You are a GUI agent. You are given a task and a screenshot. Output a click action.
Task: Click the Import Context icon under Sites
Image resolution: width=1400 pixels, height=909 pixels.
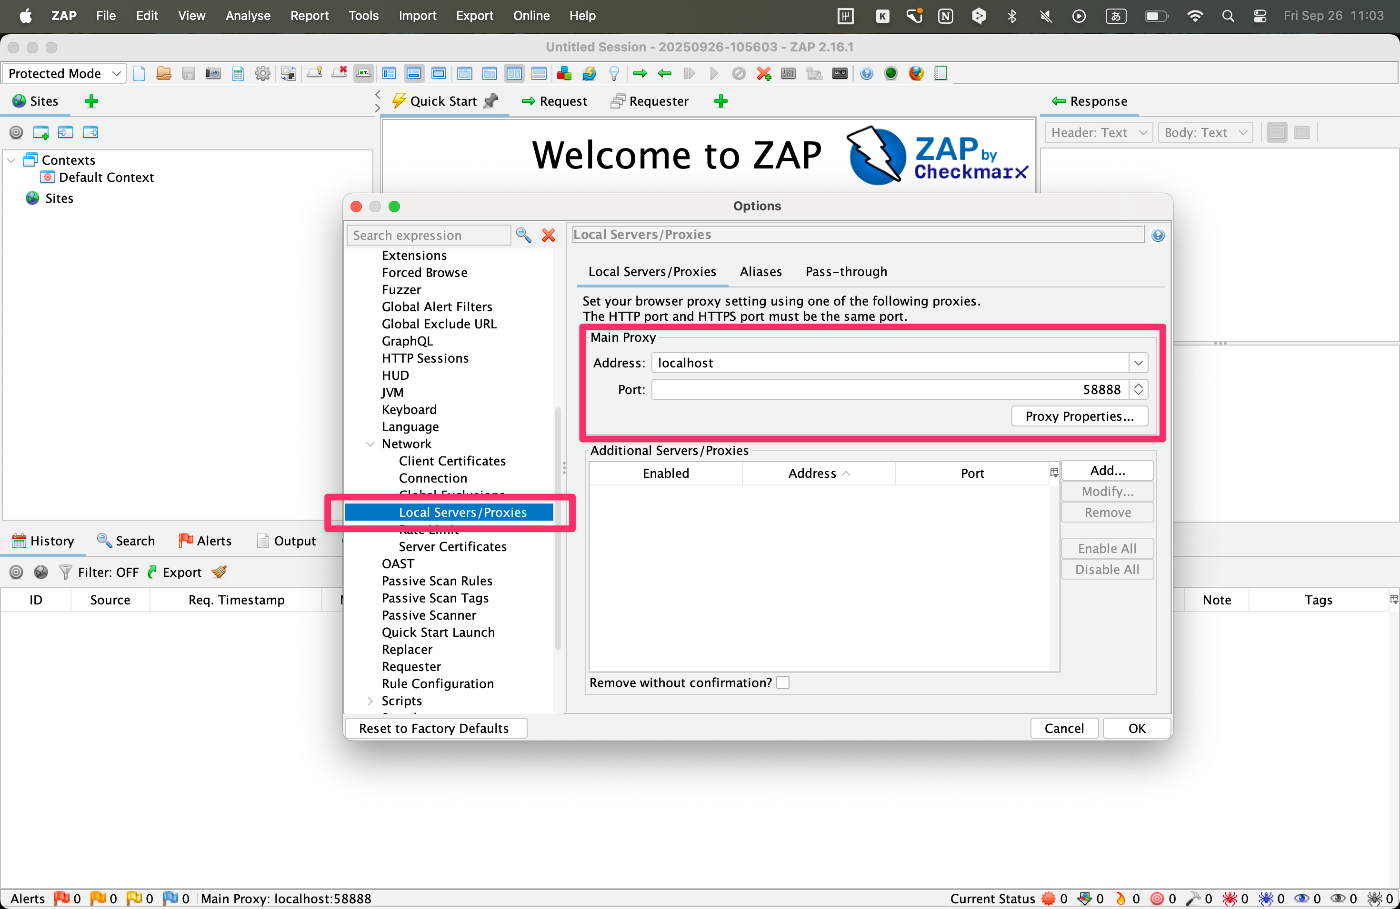click(65, 132)
